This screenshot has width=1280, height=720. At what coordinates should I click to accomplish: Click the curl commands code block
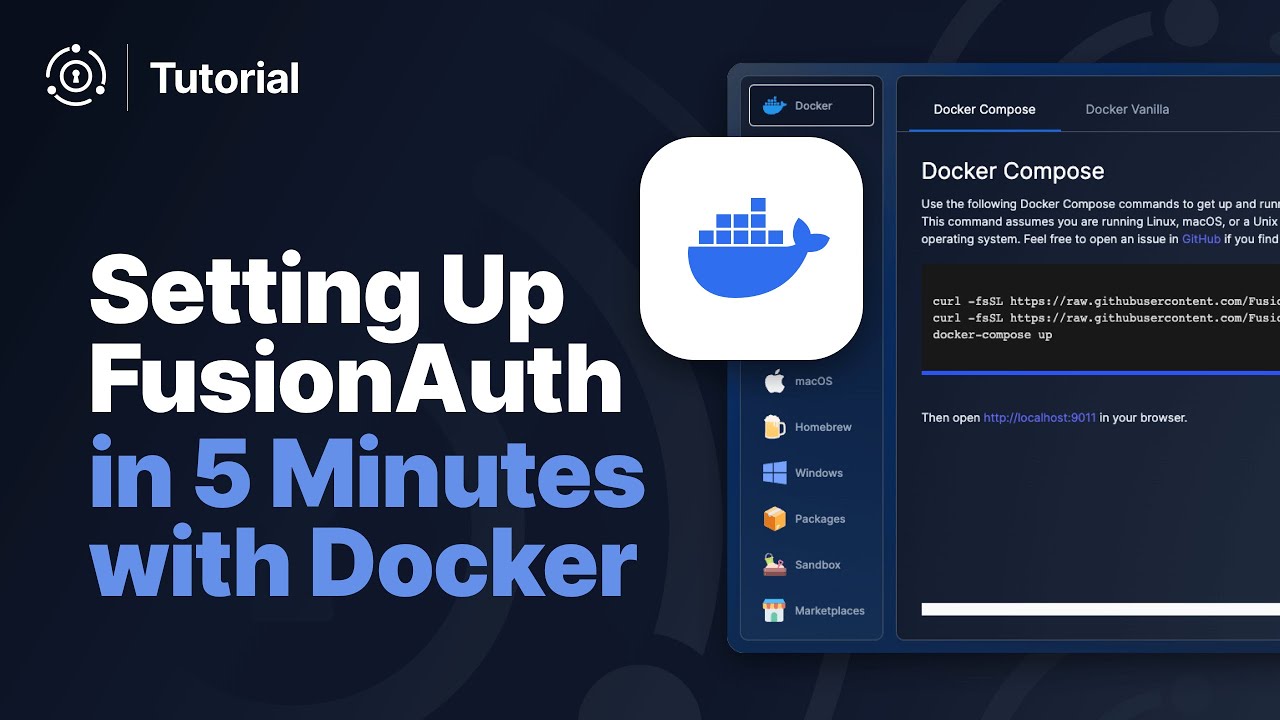coord(1100,318)
